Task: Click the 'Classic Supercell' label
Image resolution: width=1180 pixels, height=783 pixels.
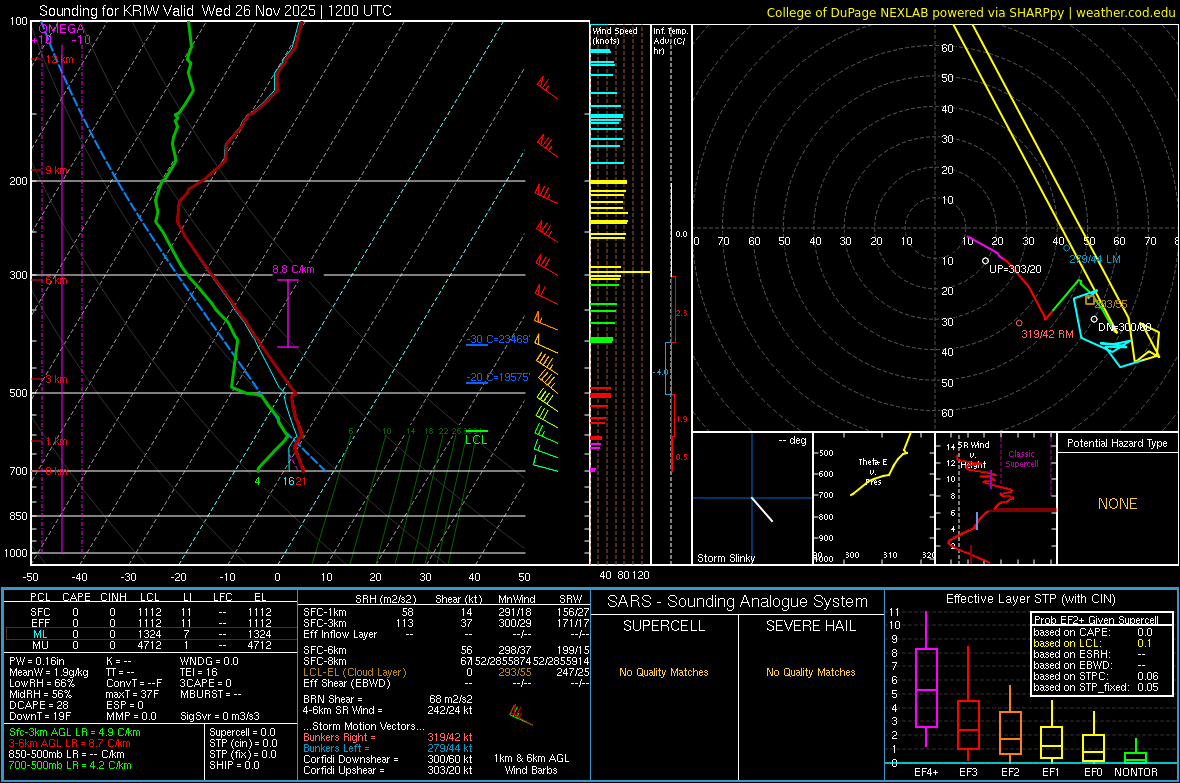Action: (1021, 459)
